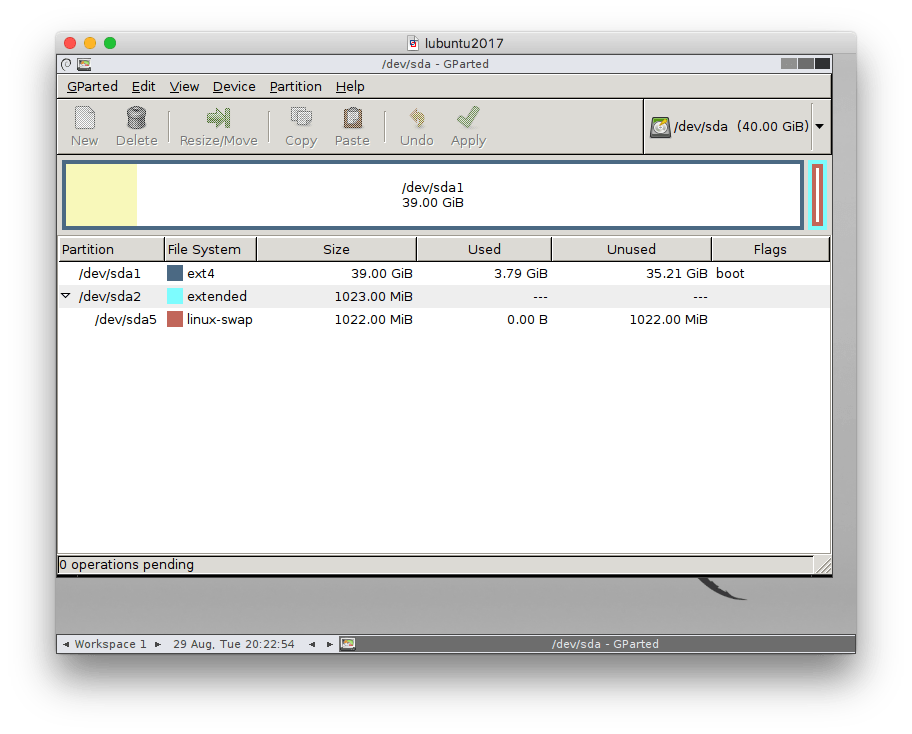The height and width of the screenshot is (734, 912).
Task: Click the 0.00 B used cell
Action: pos(527,319)
